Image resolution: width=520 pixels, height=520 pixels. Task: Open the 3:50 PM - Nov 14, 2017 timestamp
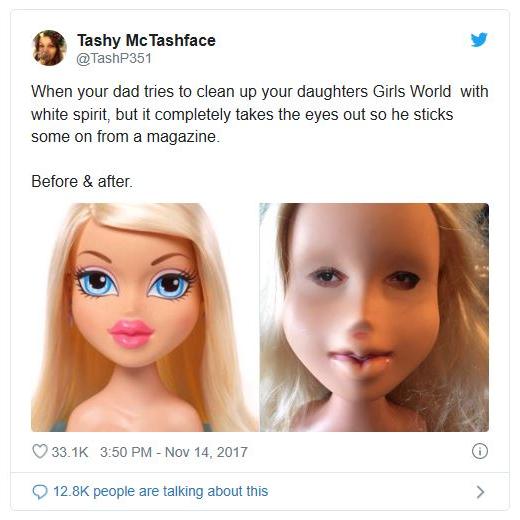pos(174,452)
